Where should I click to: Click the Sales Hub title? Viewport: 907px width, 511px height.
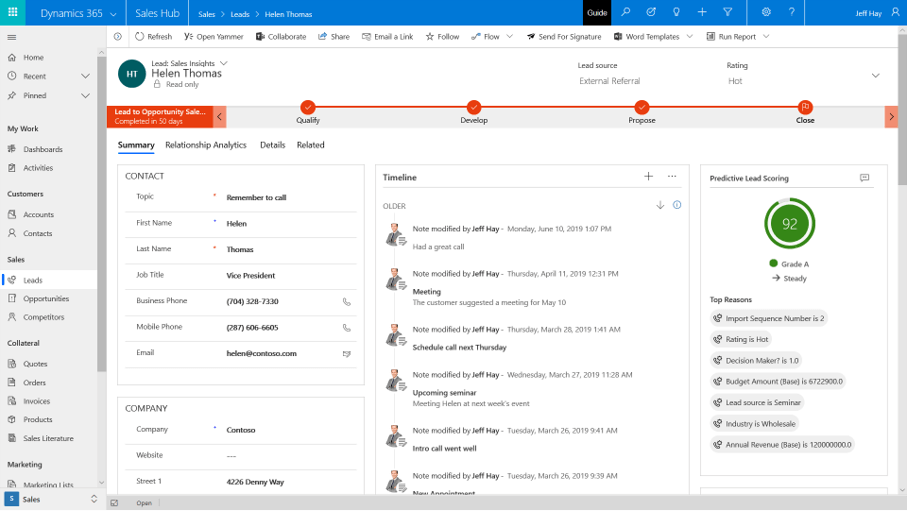(157, 13)
